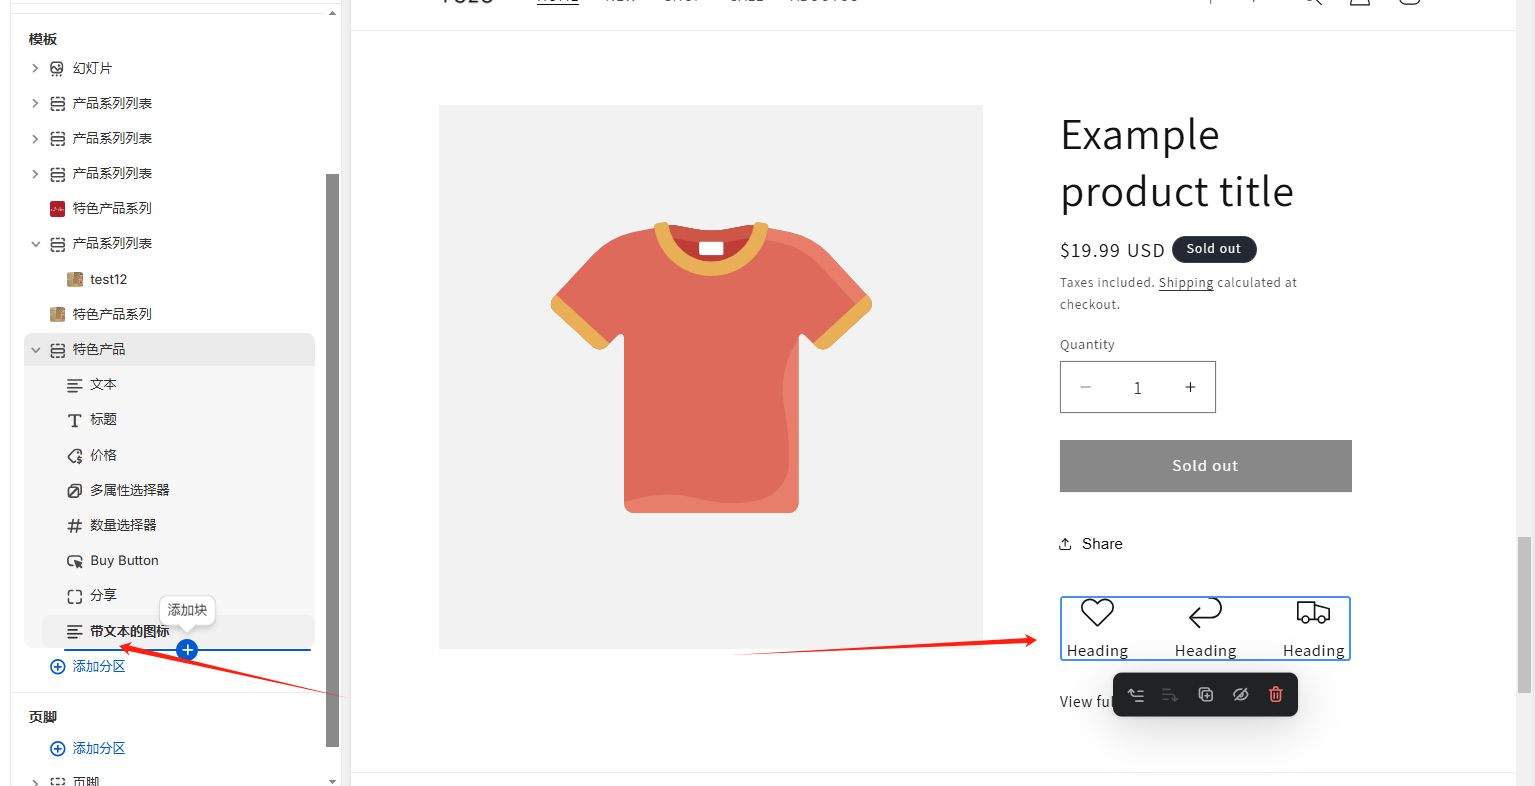Delete the block using the red trash icon
Viewport: 1535px width, 786px height.
pos(1275,694)
